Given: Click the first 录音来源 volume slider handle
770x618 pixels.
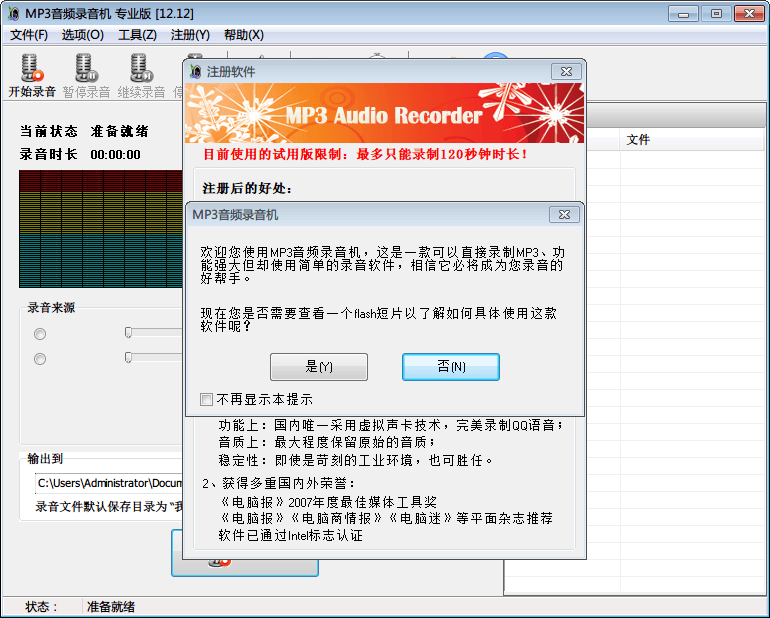Looking at the screenshot, I should point(128,332).
